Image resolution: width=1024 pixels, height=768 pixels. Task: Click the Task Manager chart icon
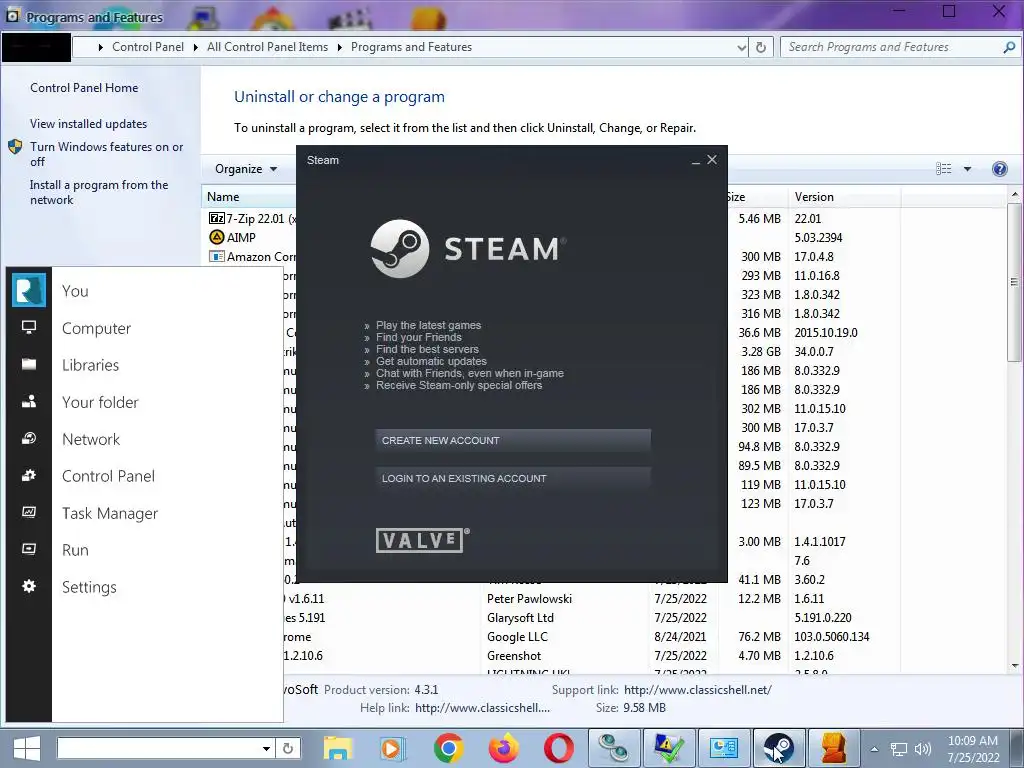coord(29,512)
